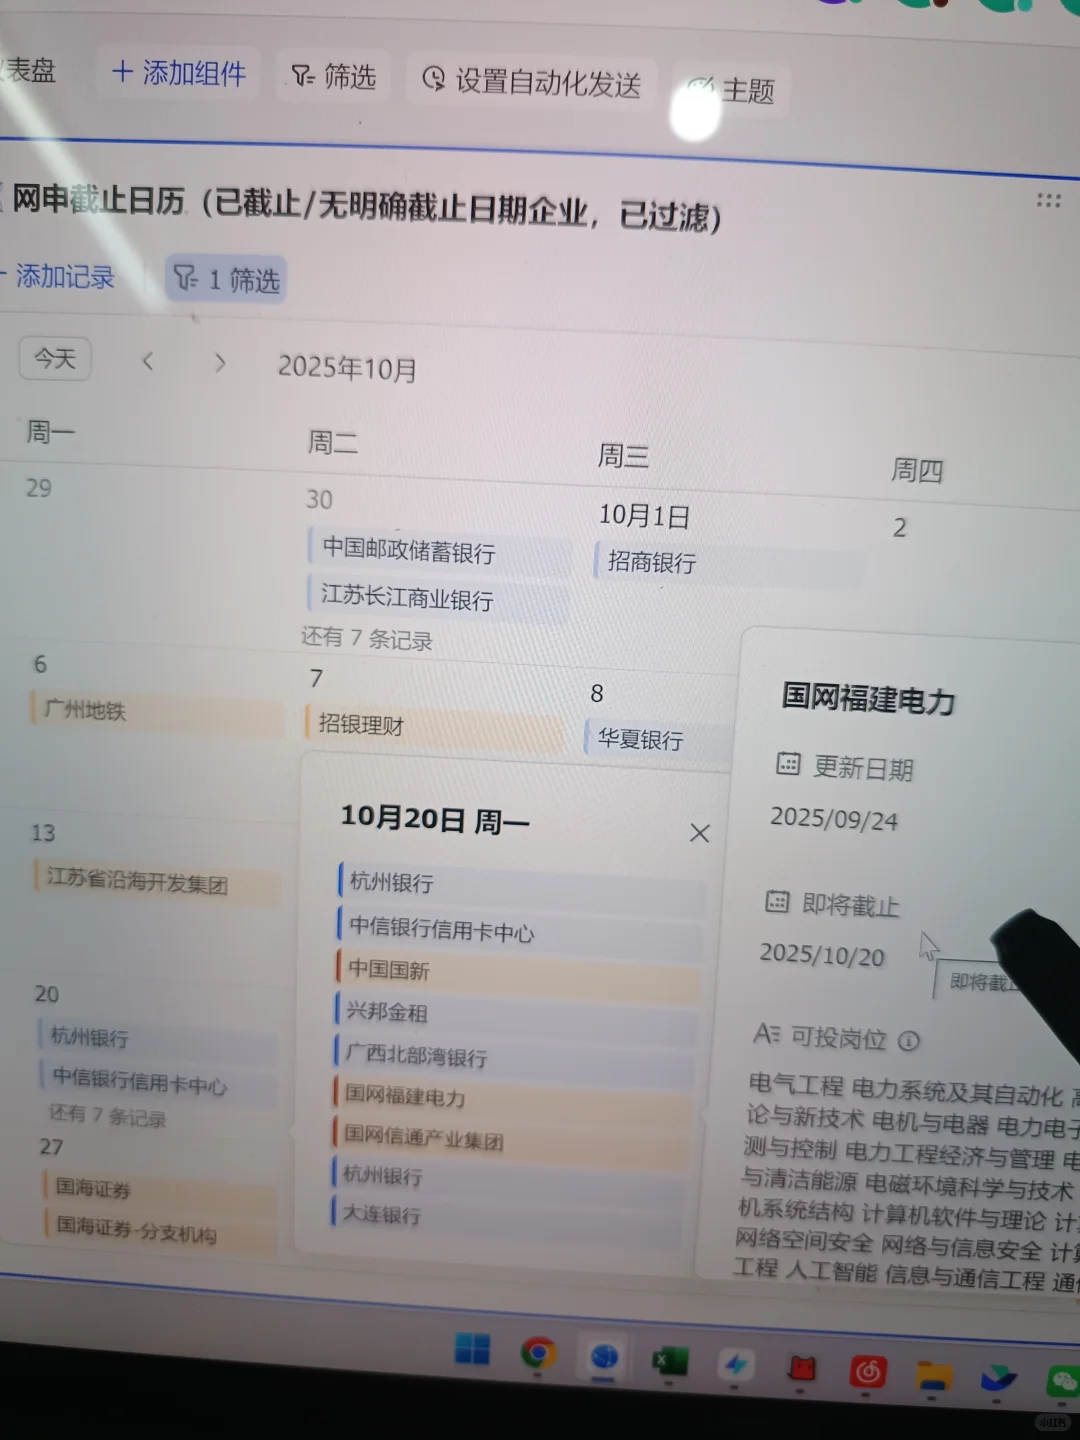Screen dimensions: 1080x1440
Task: Open the 主题 theme option
Action: [x=733, y=90]
